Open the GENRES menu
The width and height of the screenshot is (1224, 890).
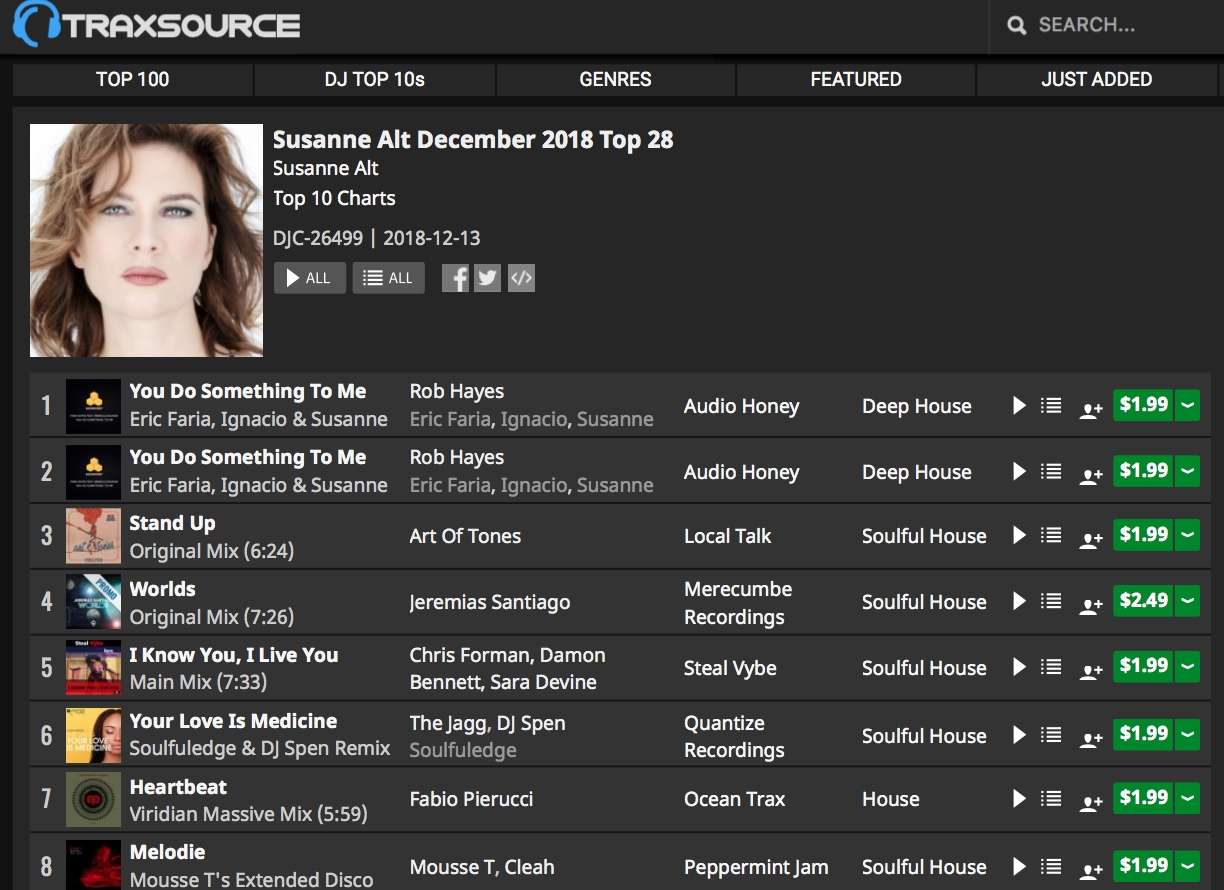(x=615, y=79)
